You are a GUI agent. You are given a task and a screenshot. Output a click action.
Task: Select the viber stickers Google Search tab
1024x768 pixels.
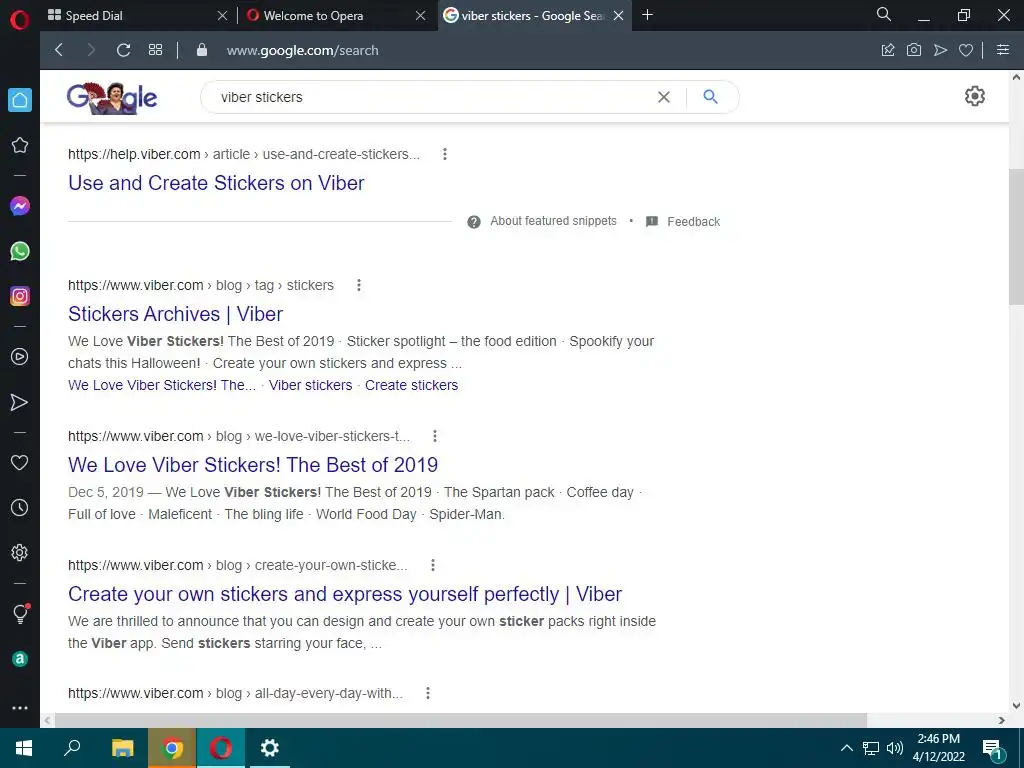(534, 15)
